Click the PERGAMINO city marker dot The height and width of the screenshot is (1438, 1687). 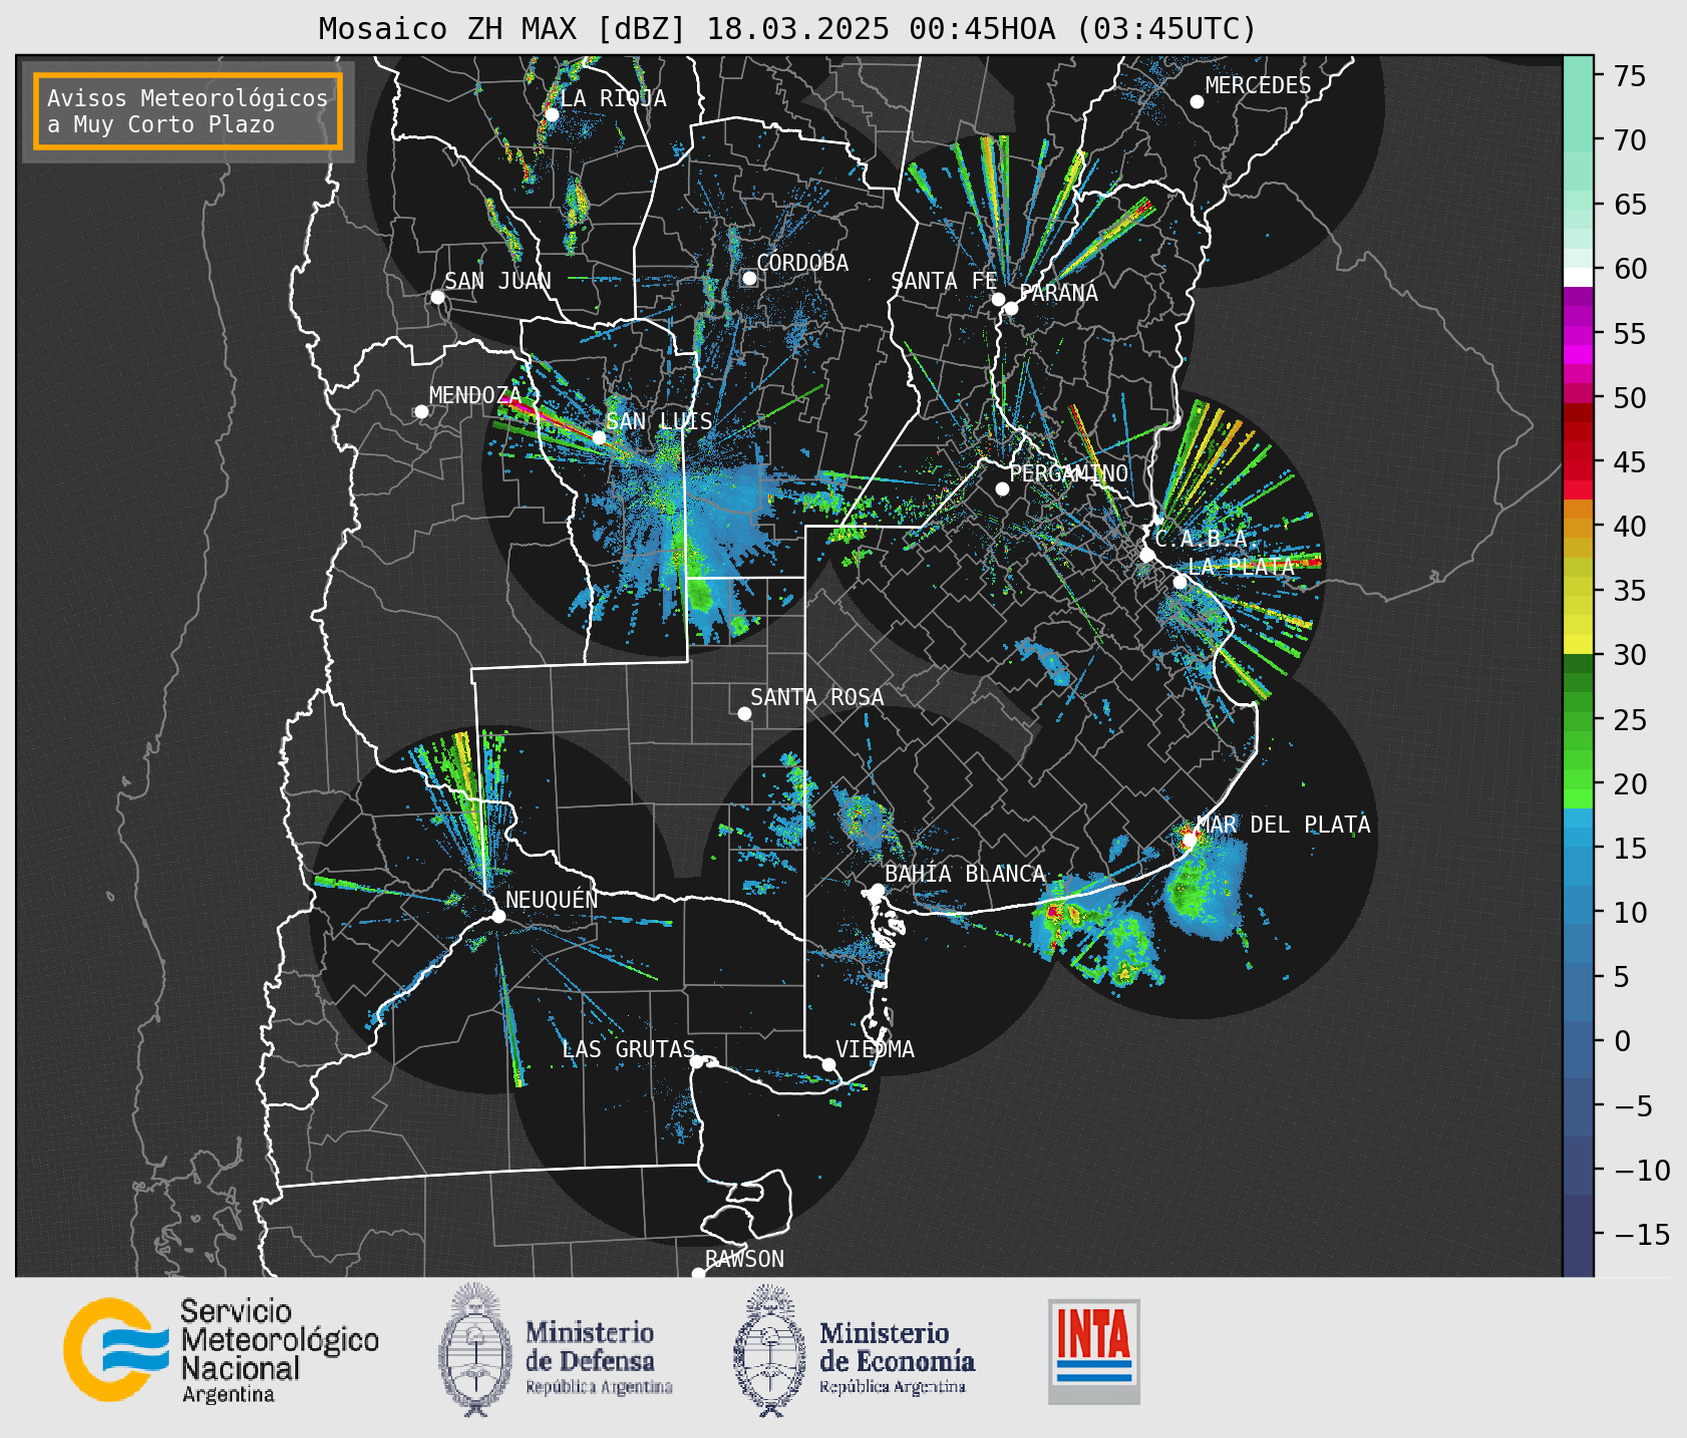click(x=1002, y=489)
